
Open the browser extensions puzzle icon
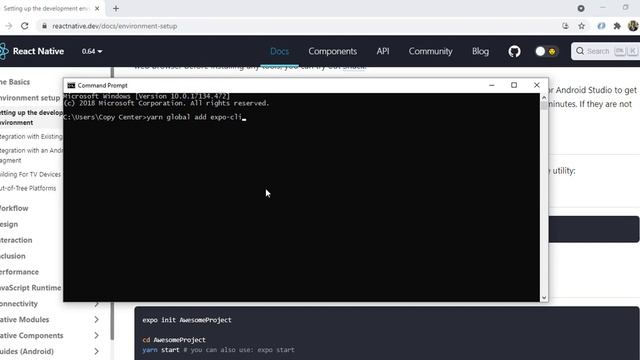tap(617, 26)
